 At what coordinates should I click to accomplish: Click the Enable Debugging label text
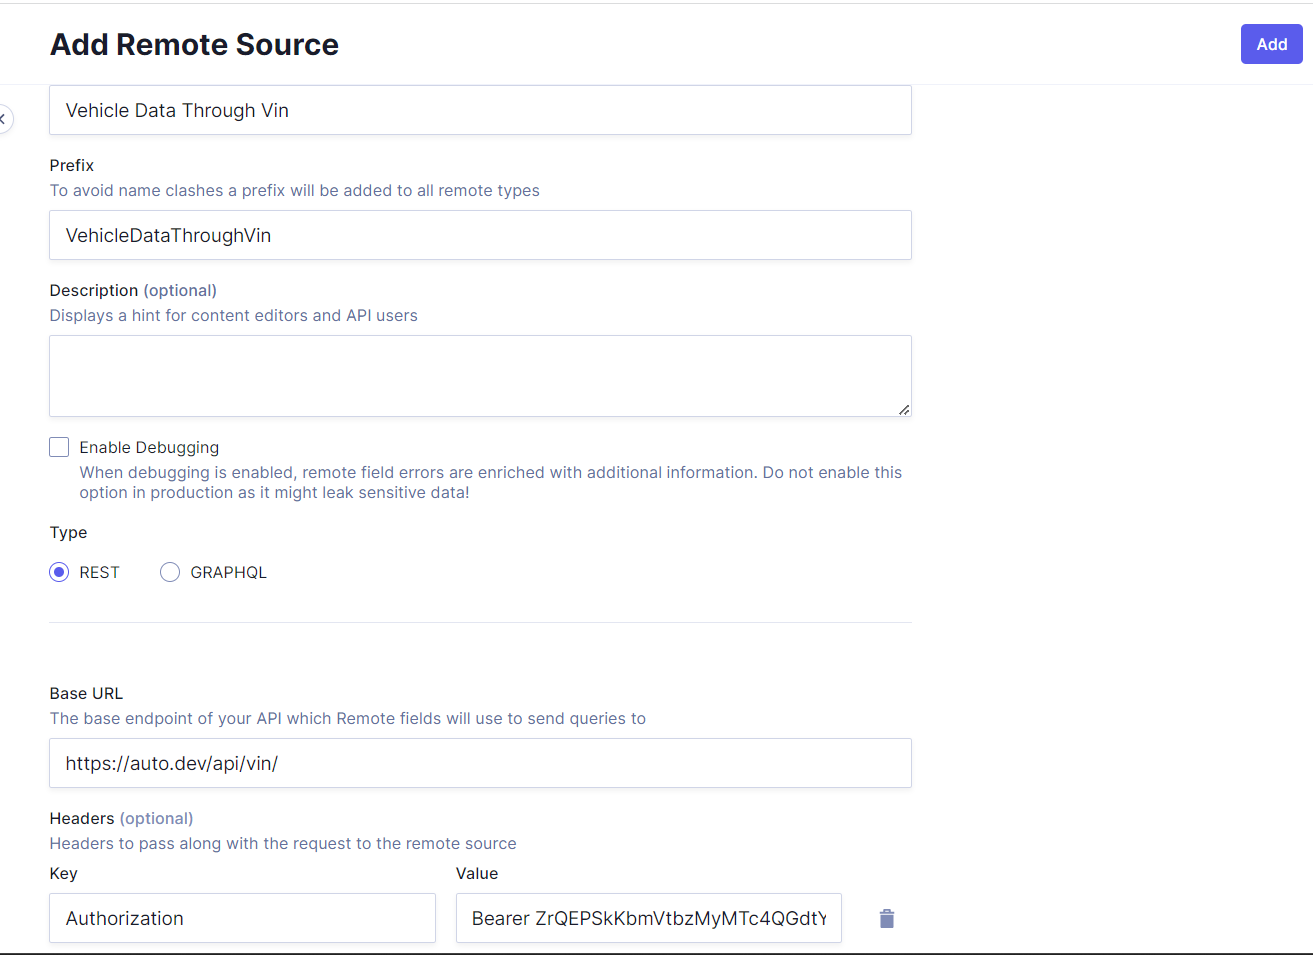(147, 447)
